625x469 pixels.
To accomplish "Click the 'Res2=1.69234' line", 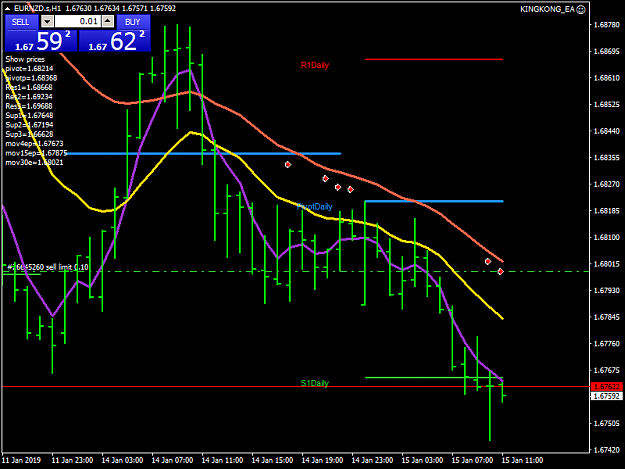I will 29,96.
